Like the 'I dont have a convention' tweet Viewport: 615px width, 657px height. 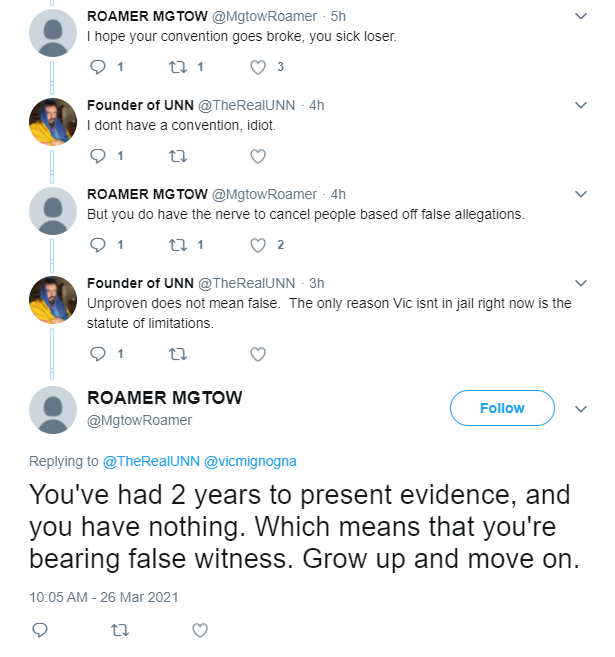(x=258, y=156)
